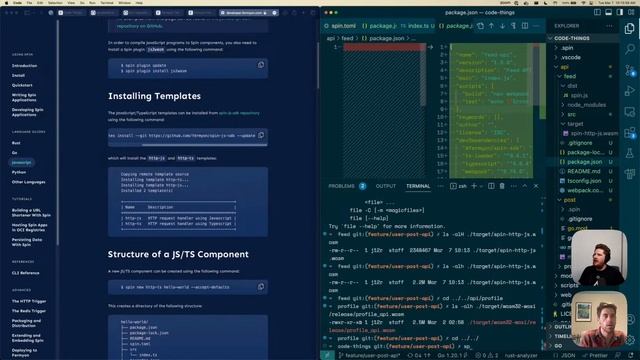640x360 pixels.
Task: Go to next change in diff editor
Action: (x=502, y=26)
